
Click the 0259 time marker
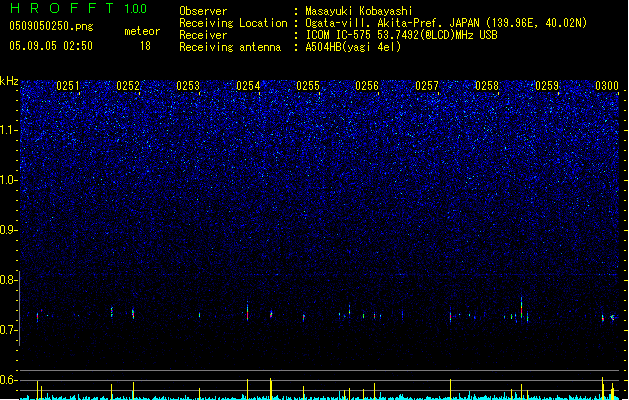[x=547, y=86]
